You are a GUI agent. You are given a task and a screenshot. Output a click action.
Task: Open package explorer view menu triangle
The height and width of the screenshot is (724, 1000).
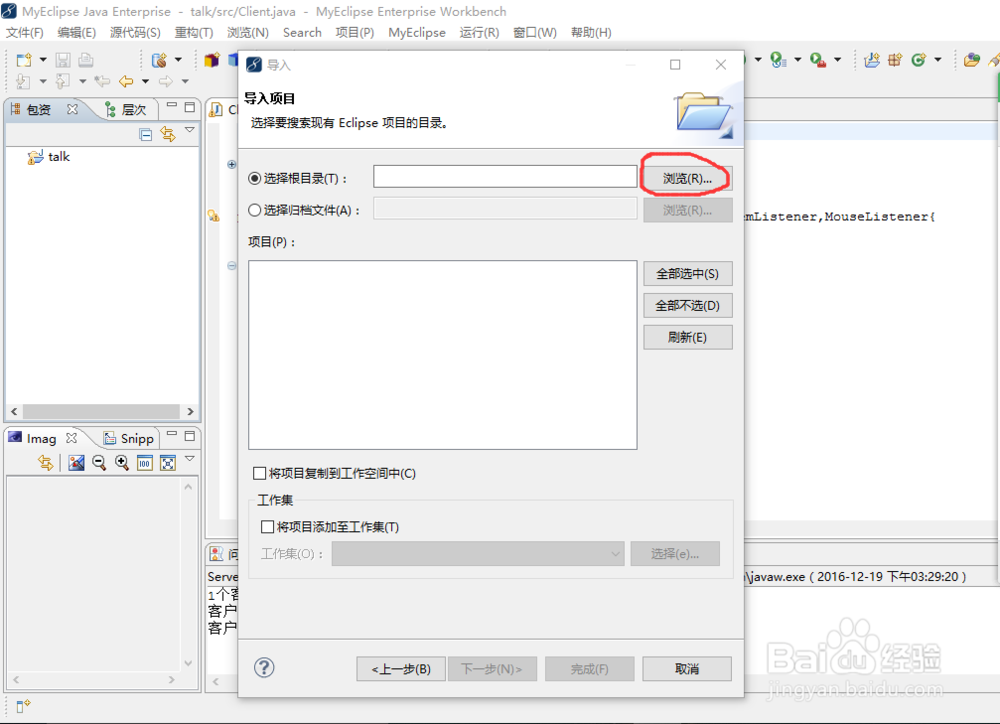(189, 130)
